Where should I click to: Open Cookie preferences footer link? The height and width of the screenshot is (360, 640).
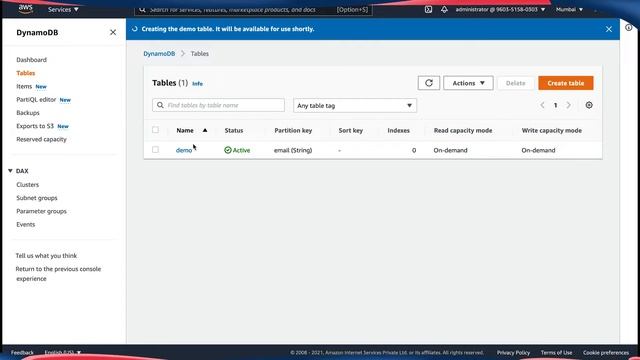(606, 352)
